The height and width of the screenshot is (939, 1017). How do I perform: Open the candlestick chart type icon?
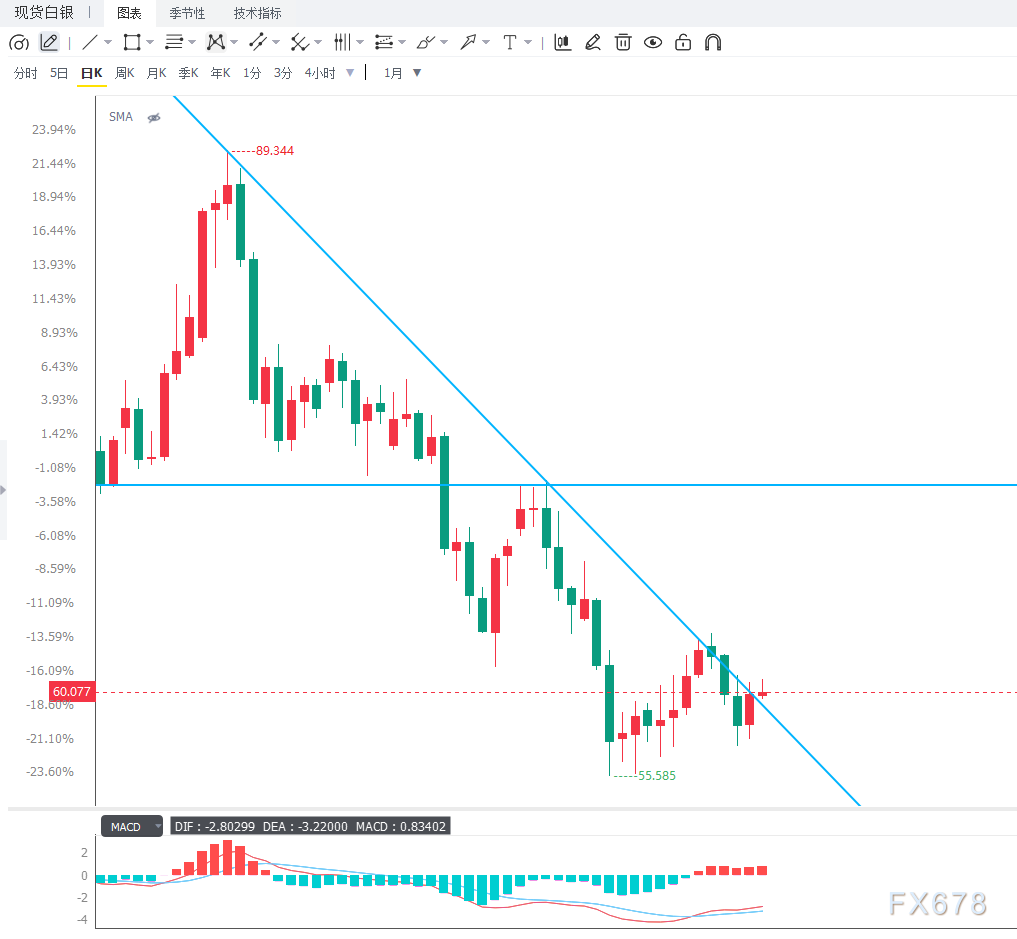[x=562, y=43]
